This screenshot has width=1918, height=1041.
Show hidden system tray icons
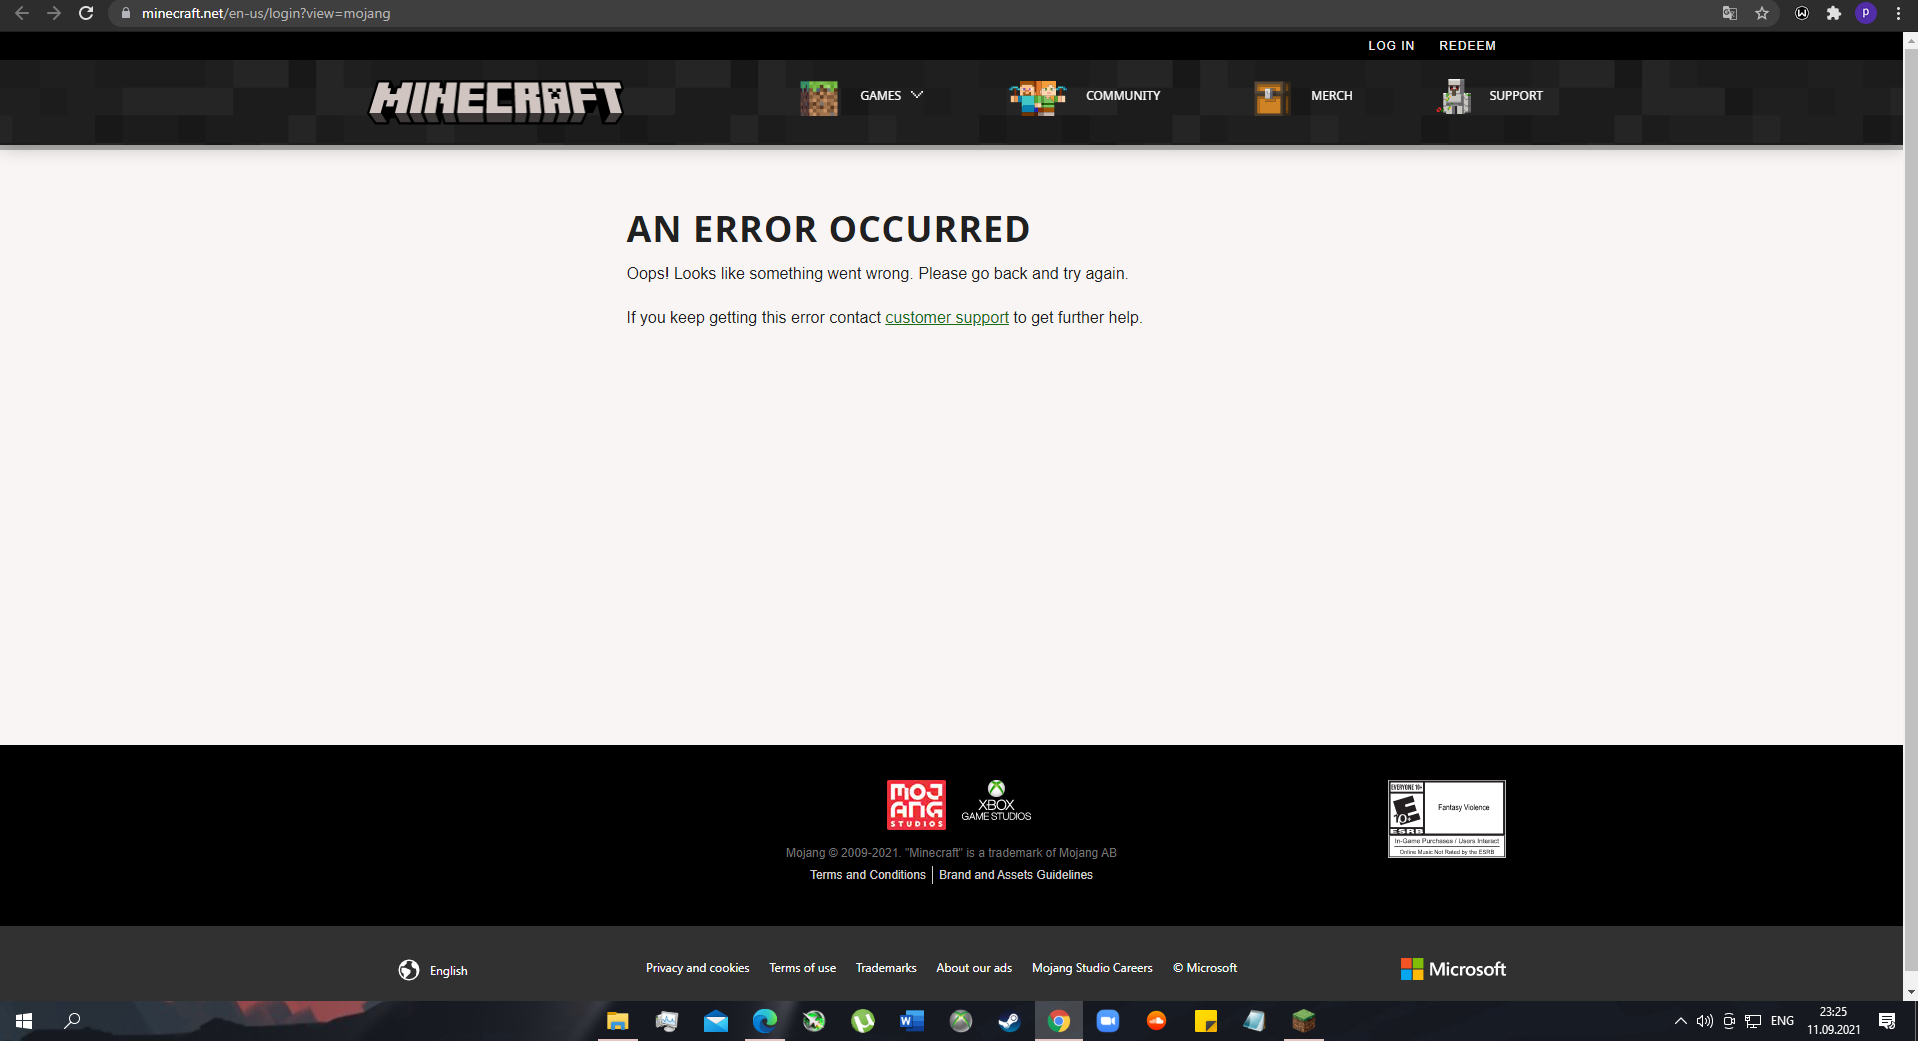click(1680, 1021)
